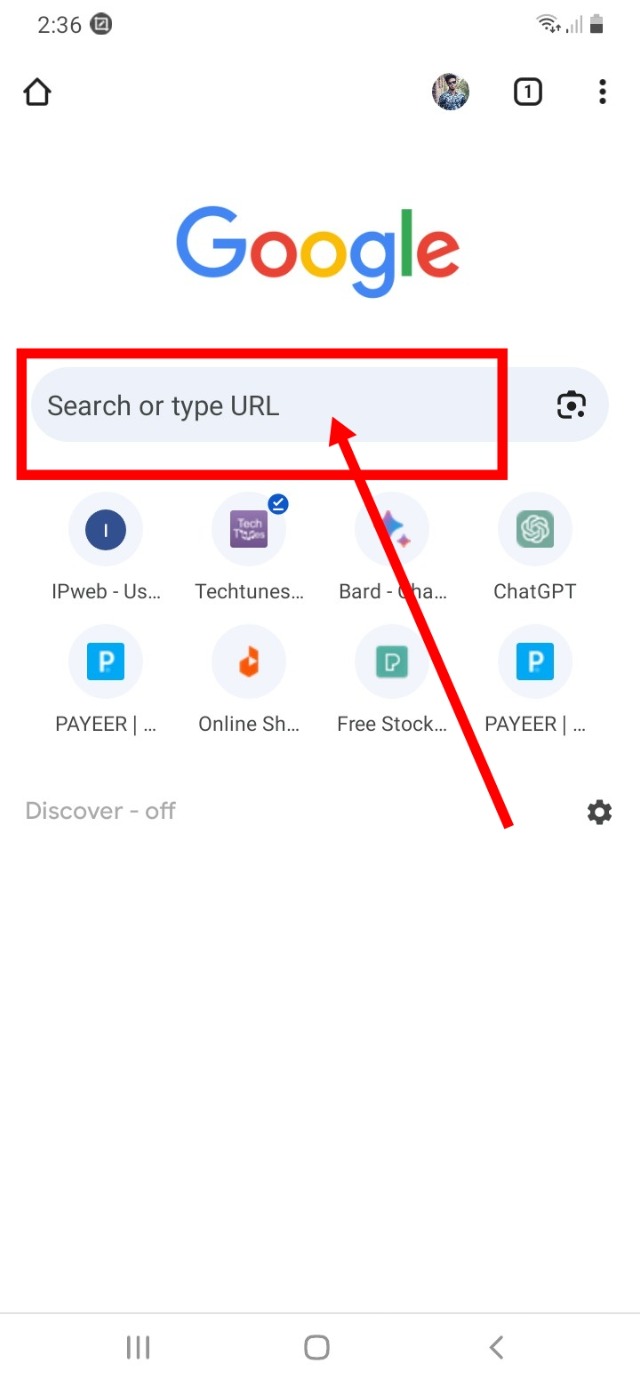Open the profile avatar account menu
Image resolution: width=640 pixels, height=1387 pixels.
(x=451, y=92)
